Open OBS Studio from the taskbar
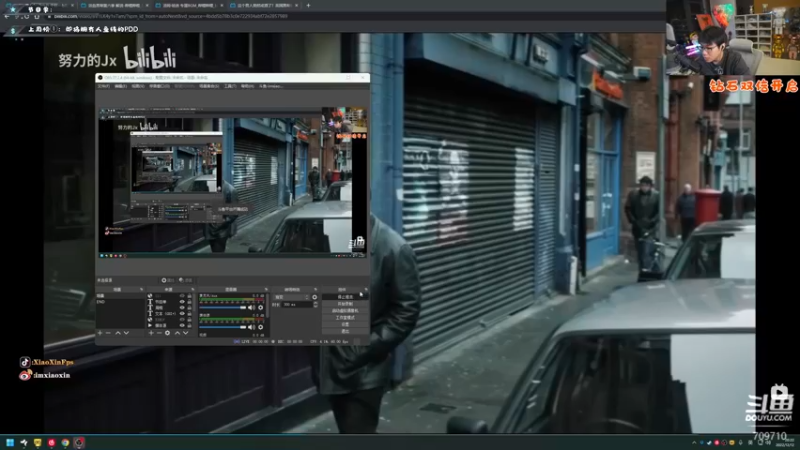Viewport: 800px width, 450px height. pos(79,442)
